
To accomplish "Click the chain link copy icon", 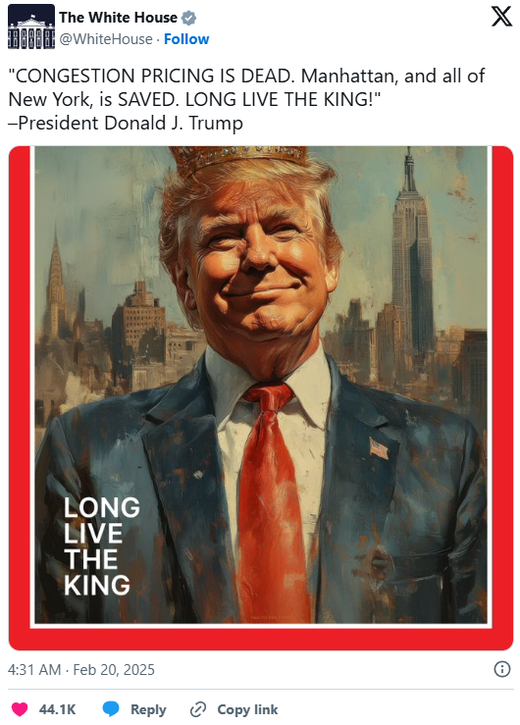I will pyautogui.click(x=198, y=709).
